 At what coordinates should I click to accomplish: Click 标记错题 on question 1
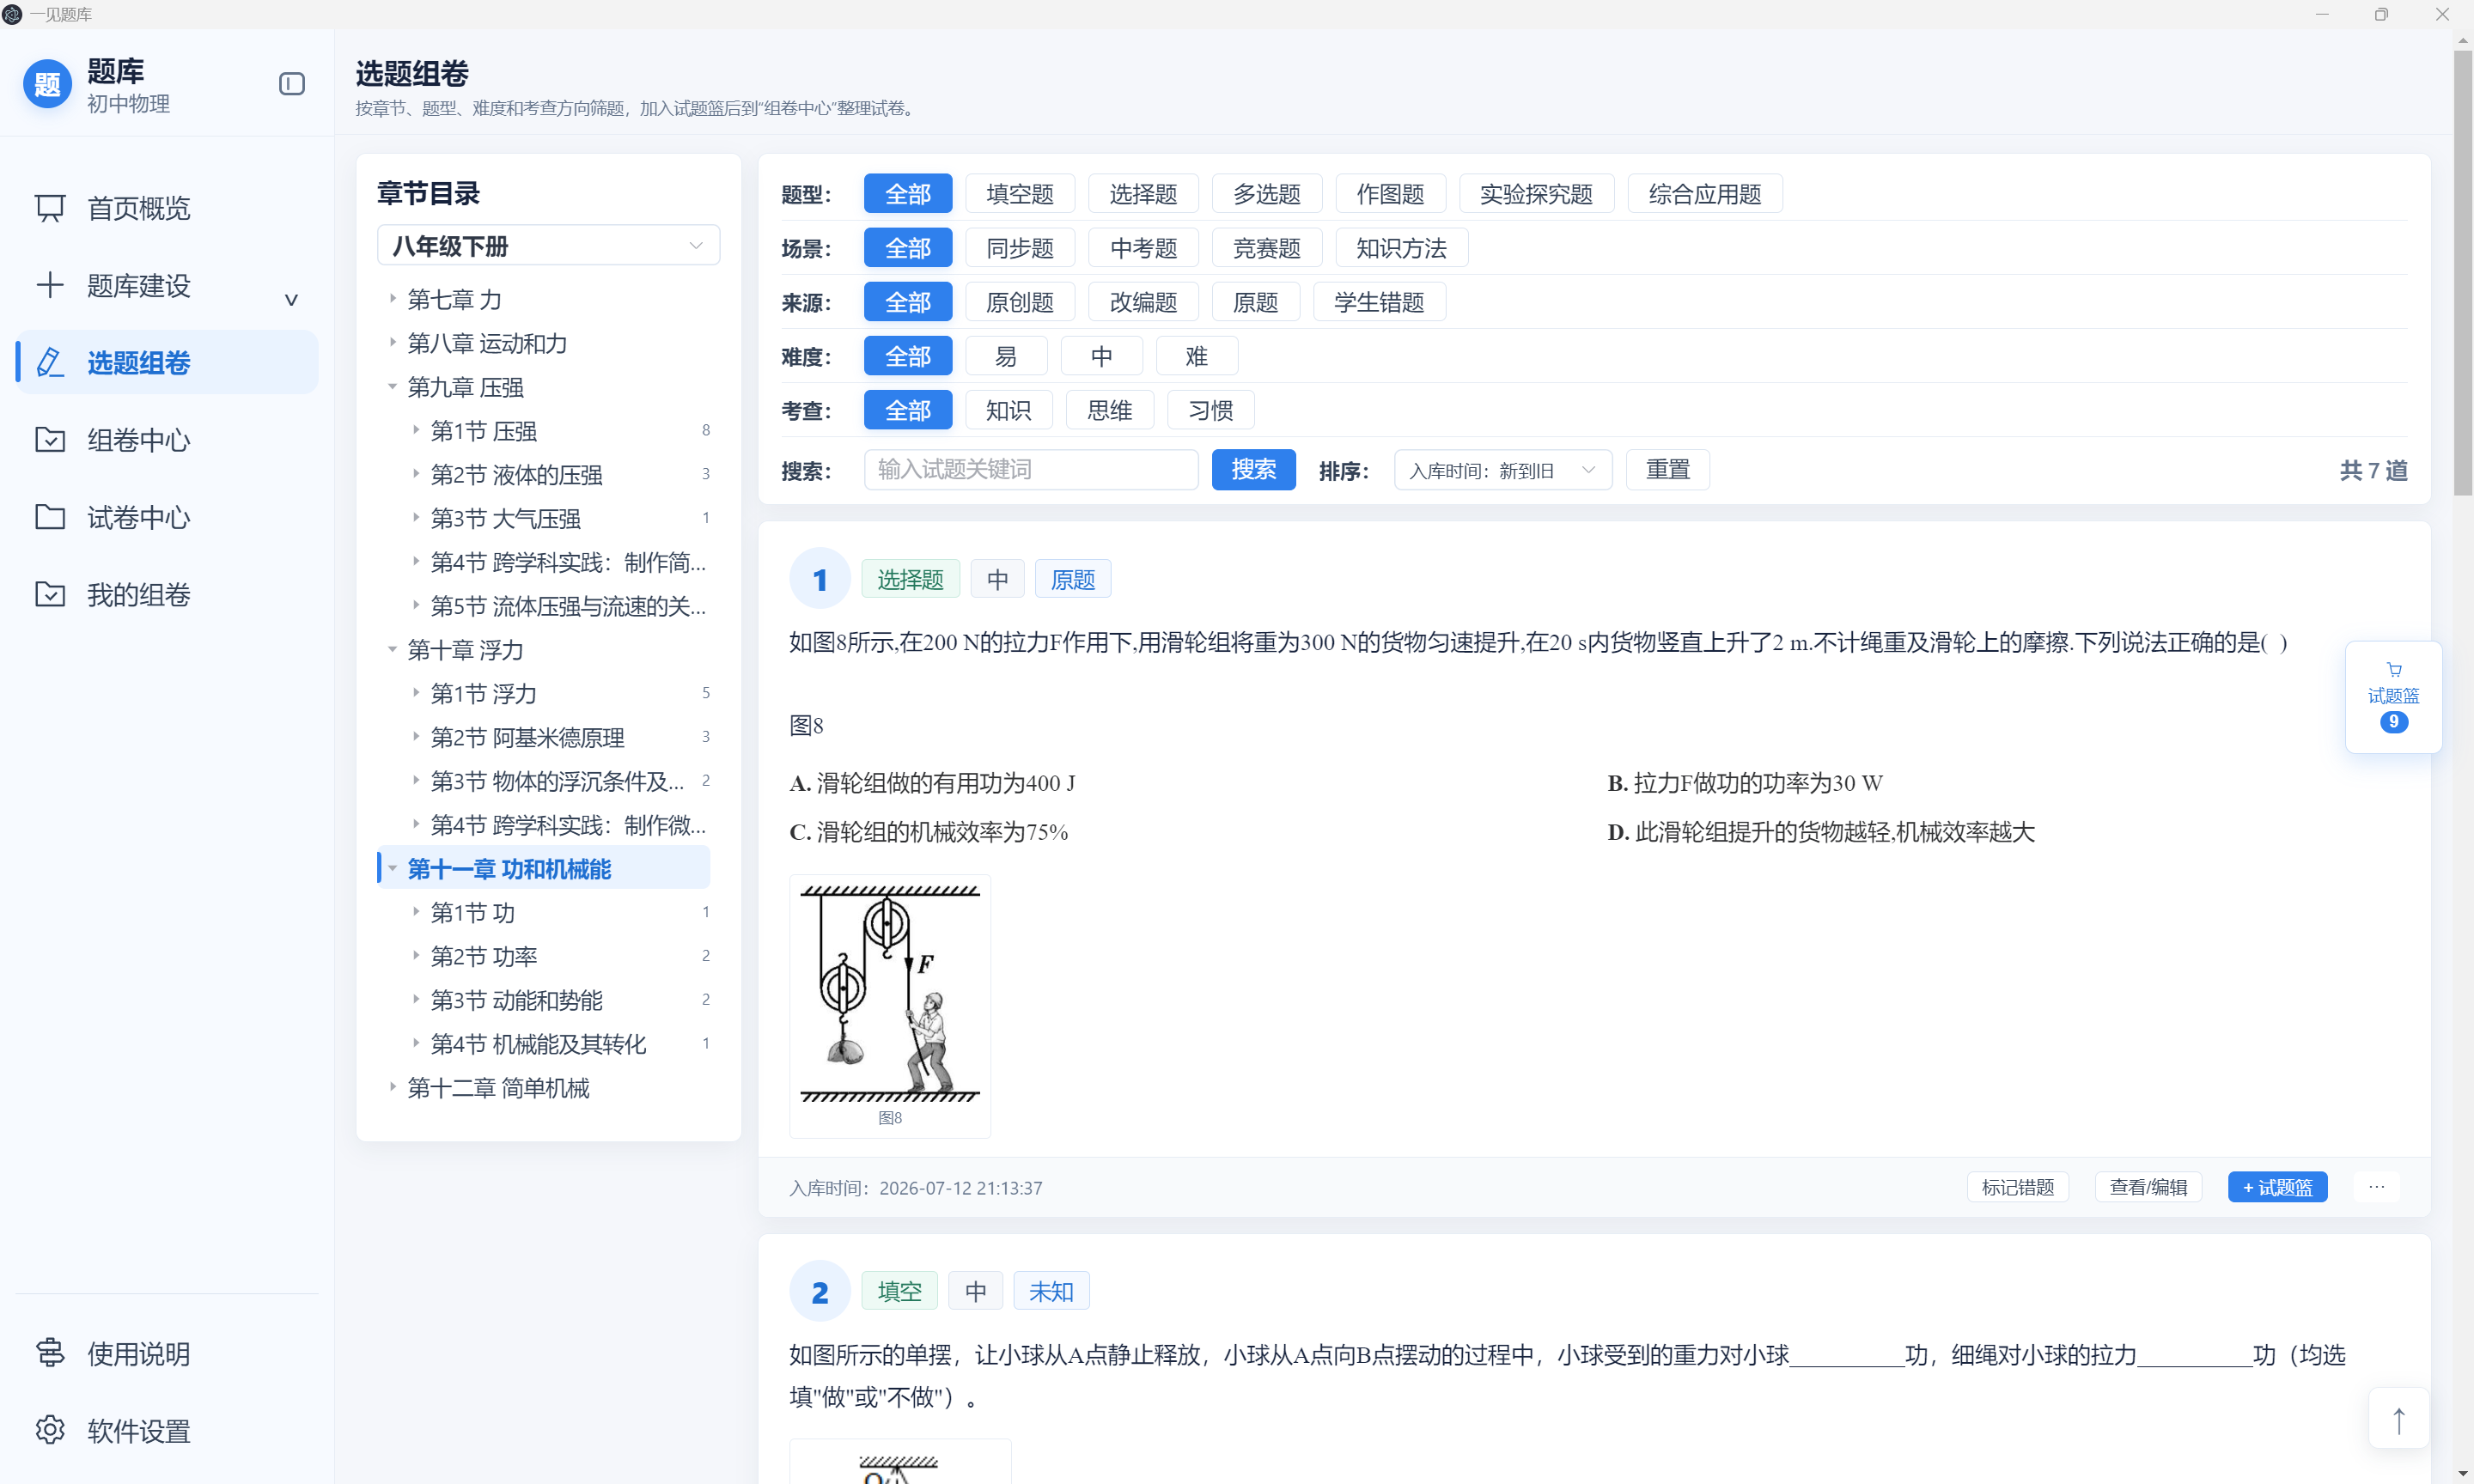[x=2017, y=1187]
